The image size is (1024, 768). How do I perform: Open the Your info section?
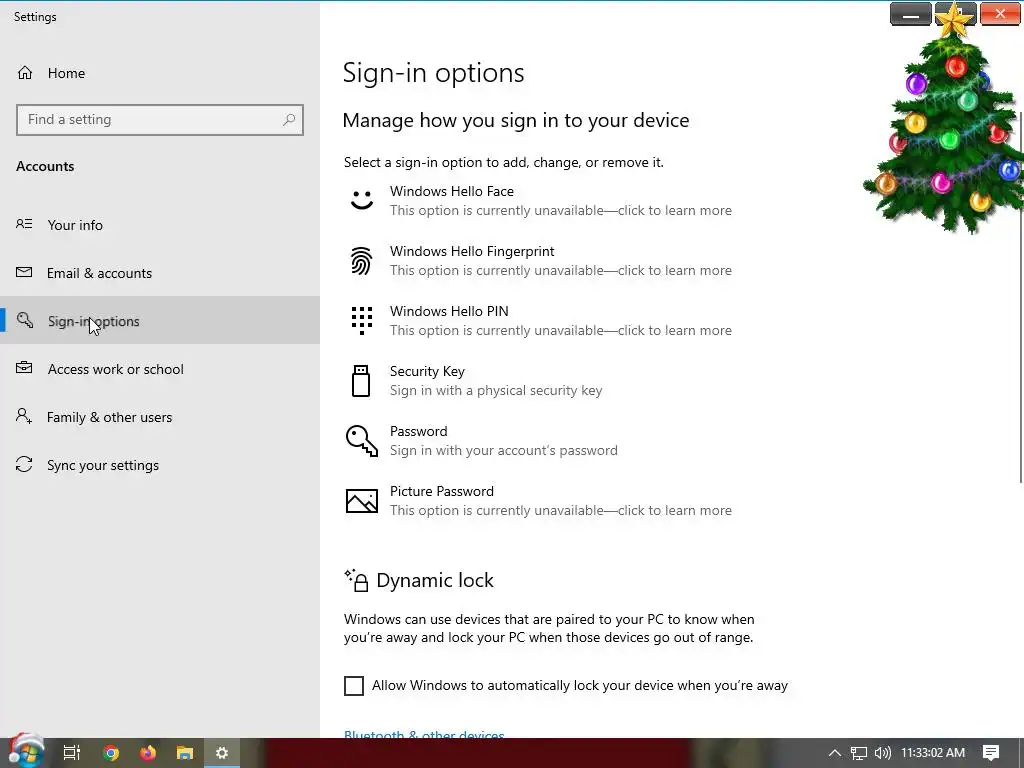160,225
